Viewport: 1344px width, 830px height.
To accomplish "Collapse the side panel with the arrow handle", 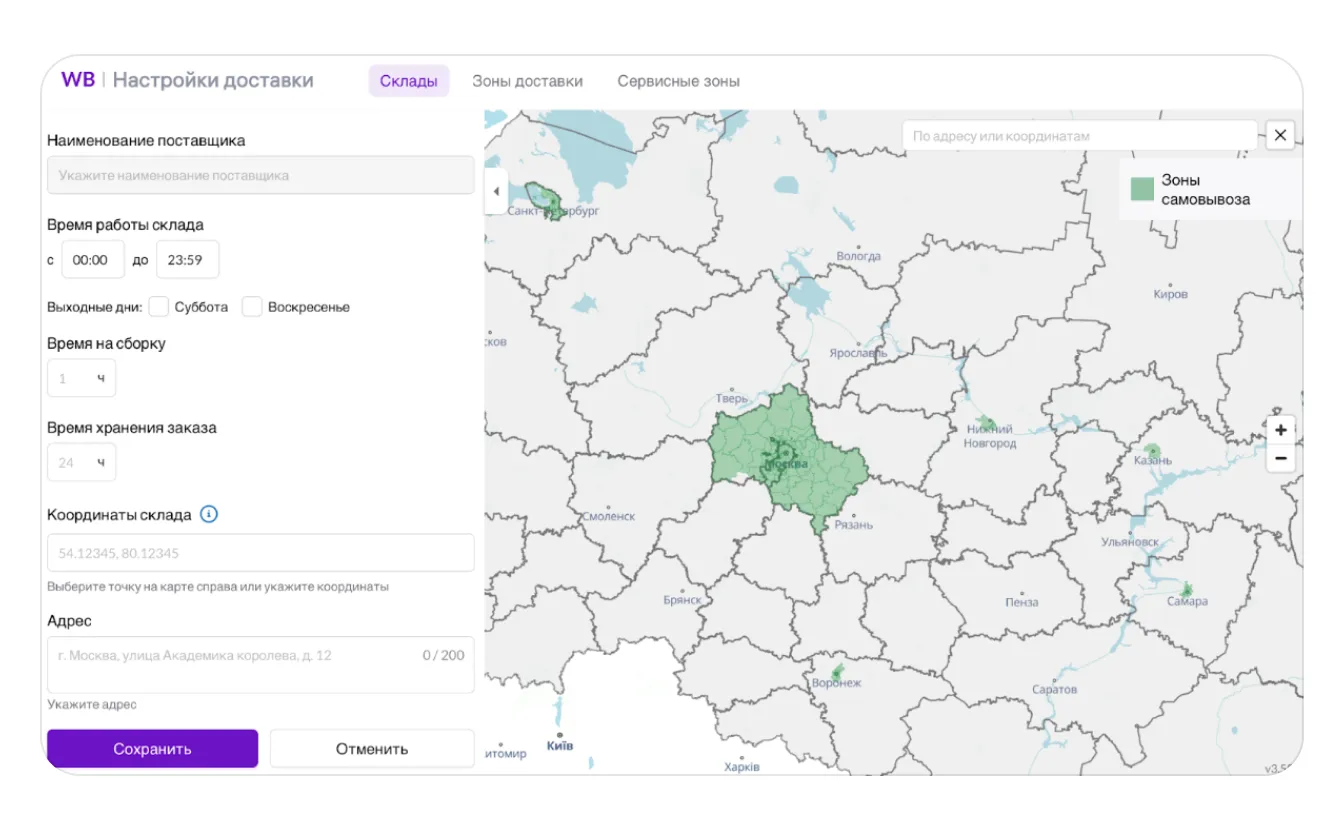I will [496, 191].
